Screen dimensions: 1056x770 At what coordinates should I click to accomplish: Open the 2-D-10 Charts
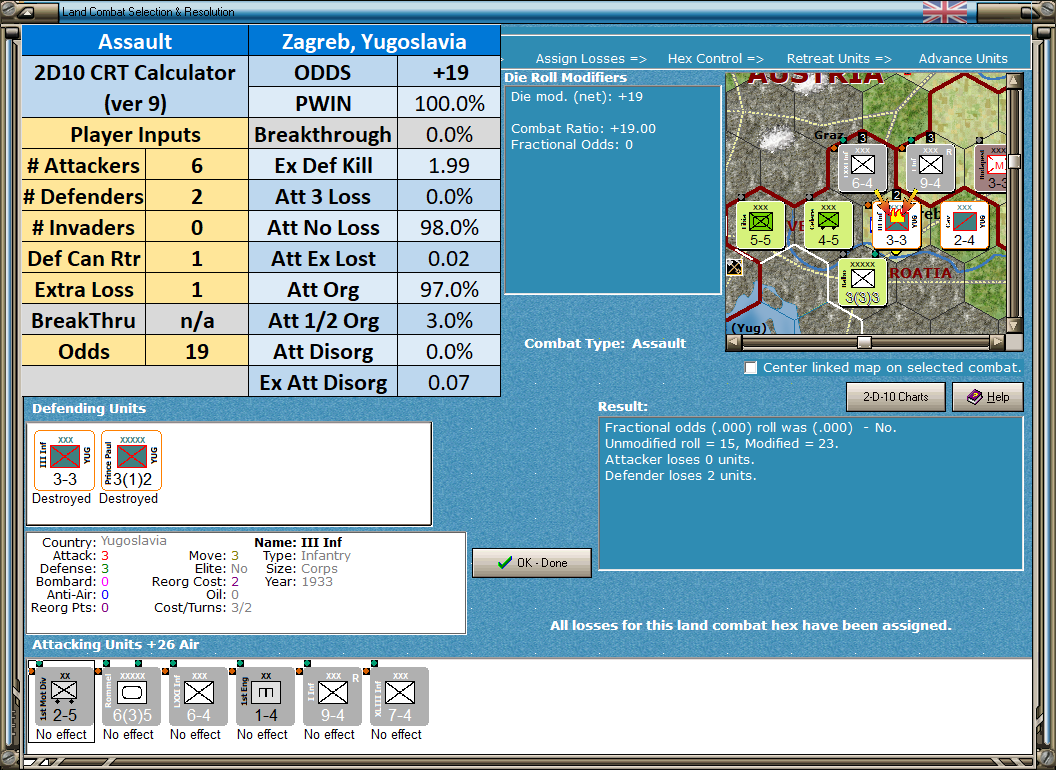896,397
